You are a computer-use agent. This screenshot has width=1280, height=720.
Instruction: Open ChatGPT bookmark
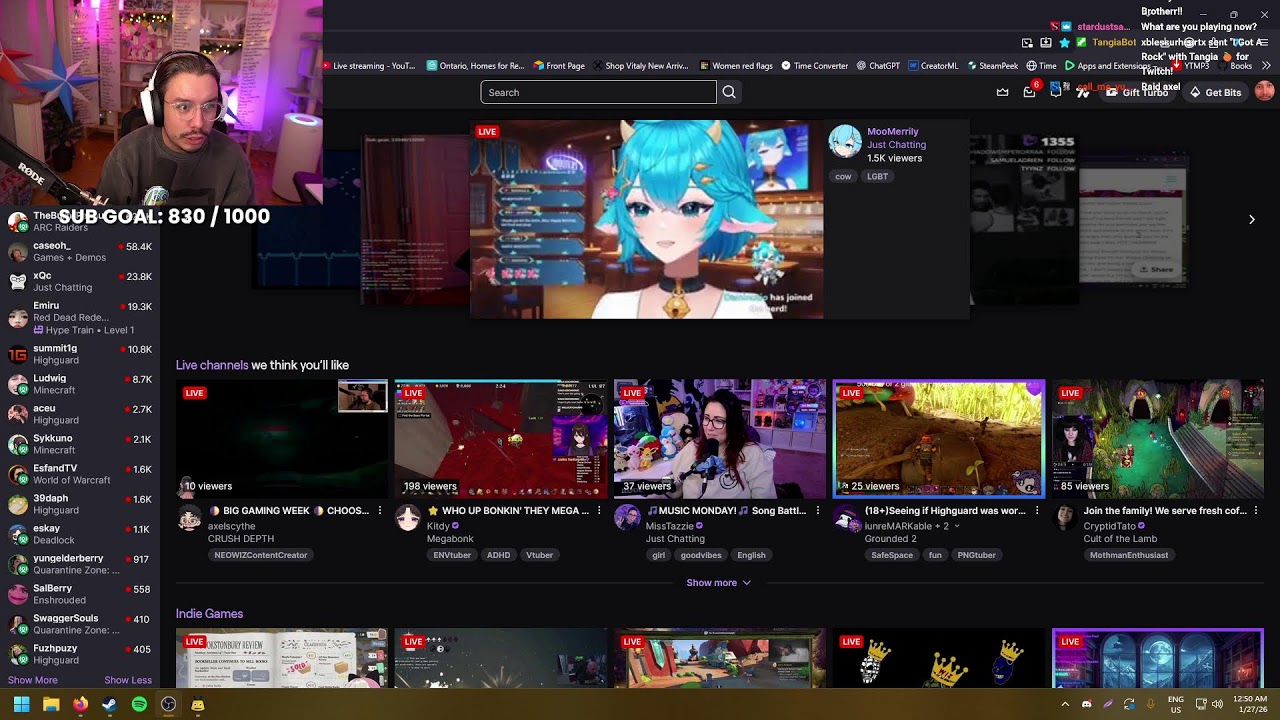click(x=878, y=66)
